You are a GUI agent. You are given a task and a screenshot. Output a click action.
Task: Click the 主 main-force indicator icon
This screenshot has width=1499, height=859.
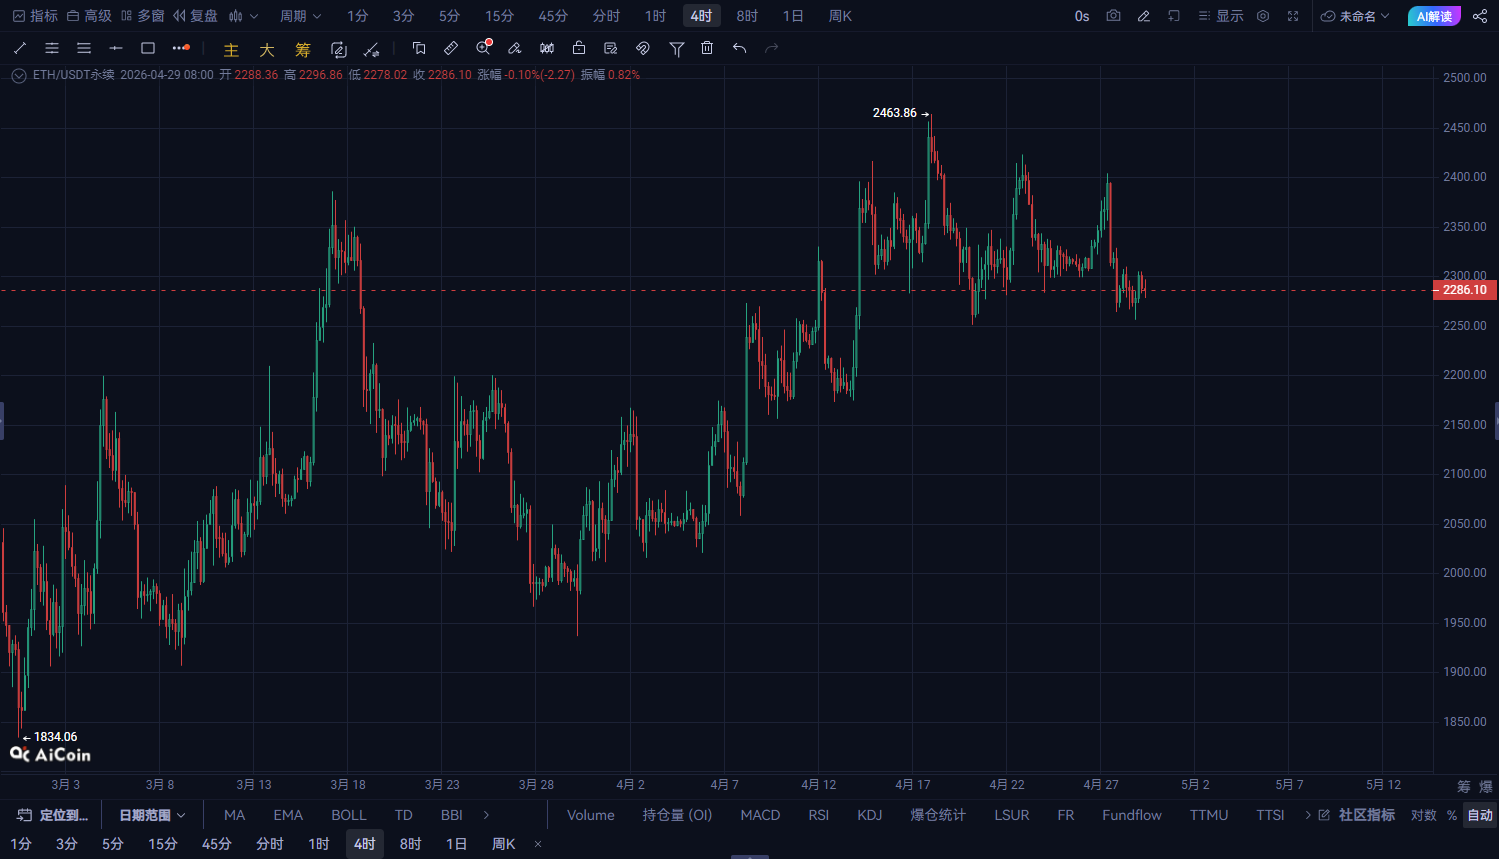[231, 49]
